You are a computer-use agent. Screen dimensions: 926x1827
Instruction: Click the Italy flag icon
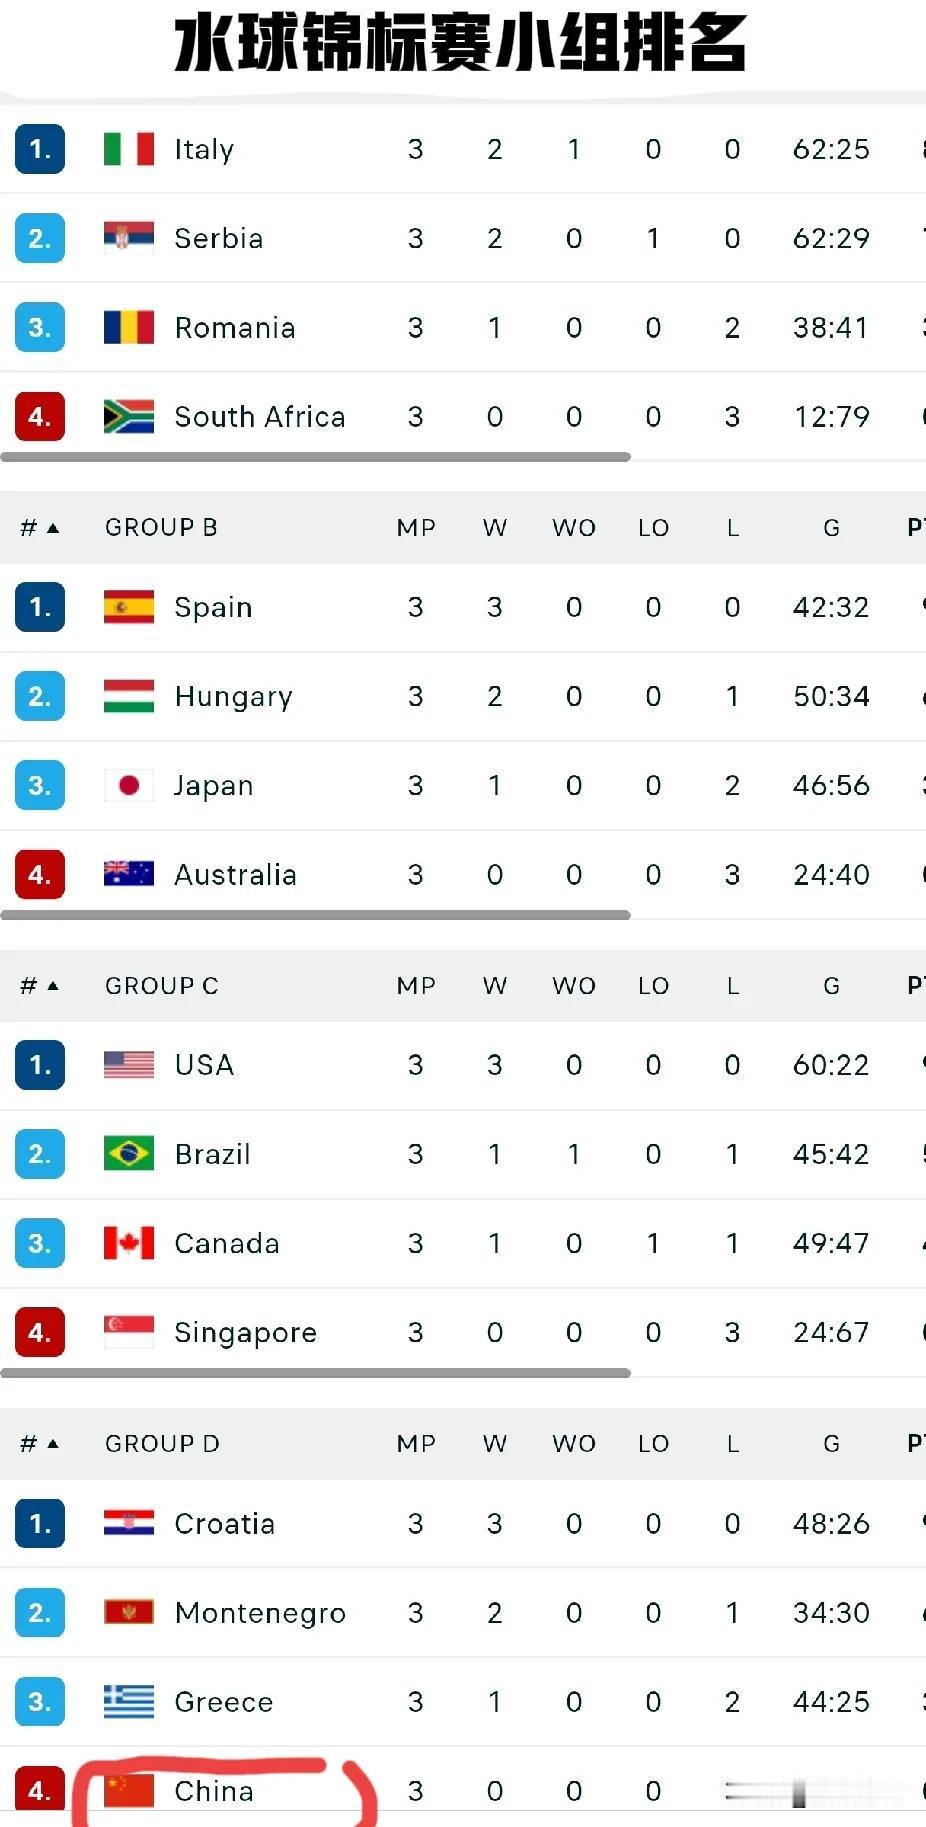[129, 149]
